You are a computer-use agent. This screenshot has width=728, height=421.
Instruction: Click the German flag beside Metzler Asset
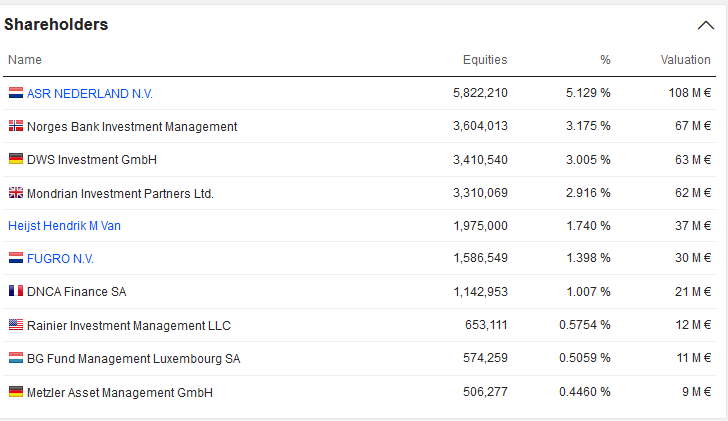click(x=16, y=392)
